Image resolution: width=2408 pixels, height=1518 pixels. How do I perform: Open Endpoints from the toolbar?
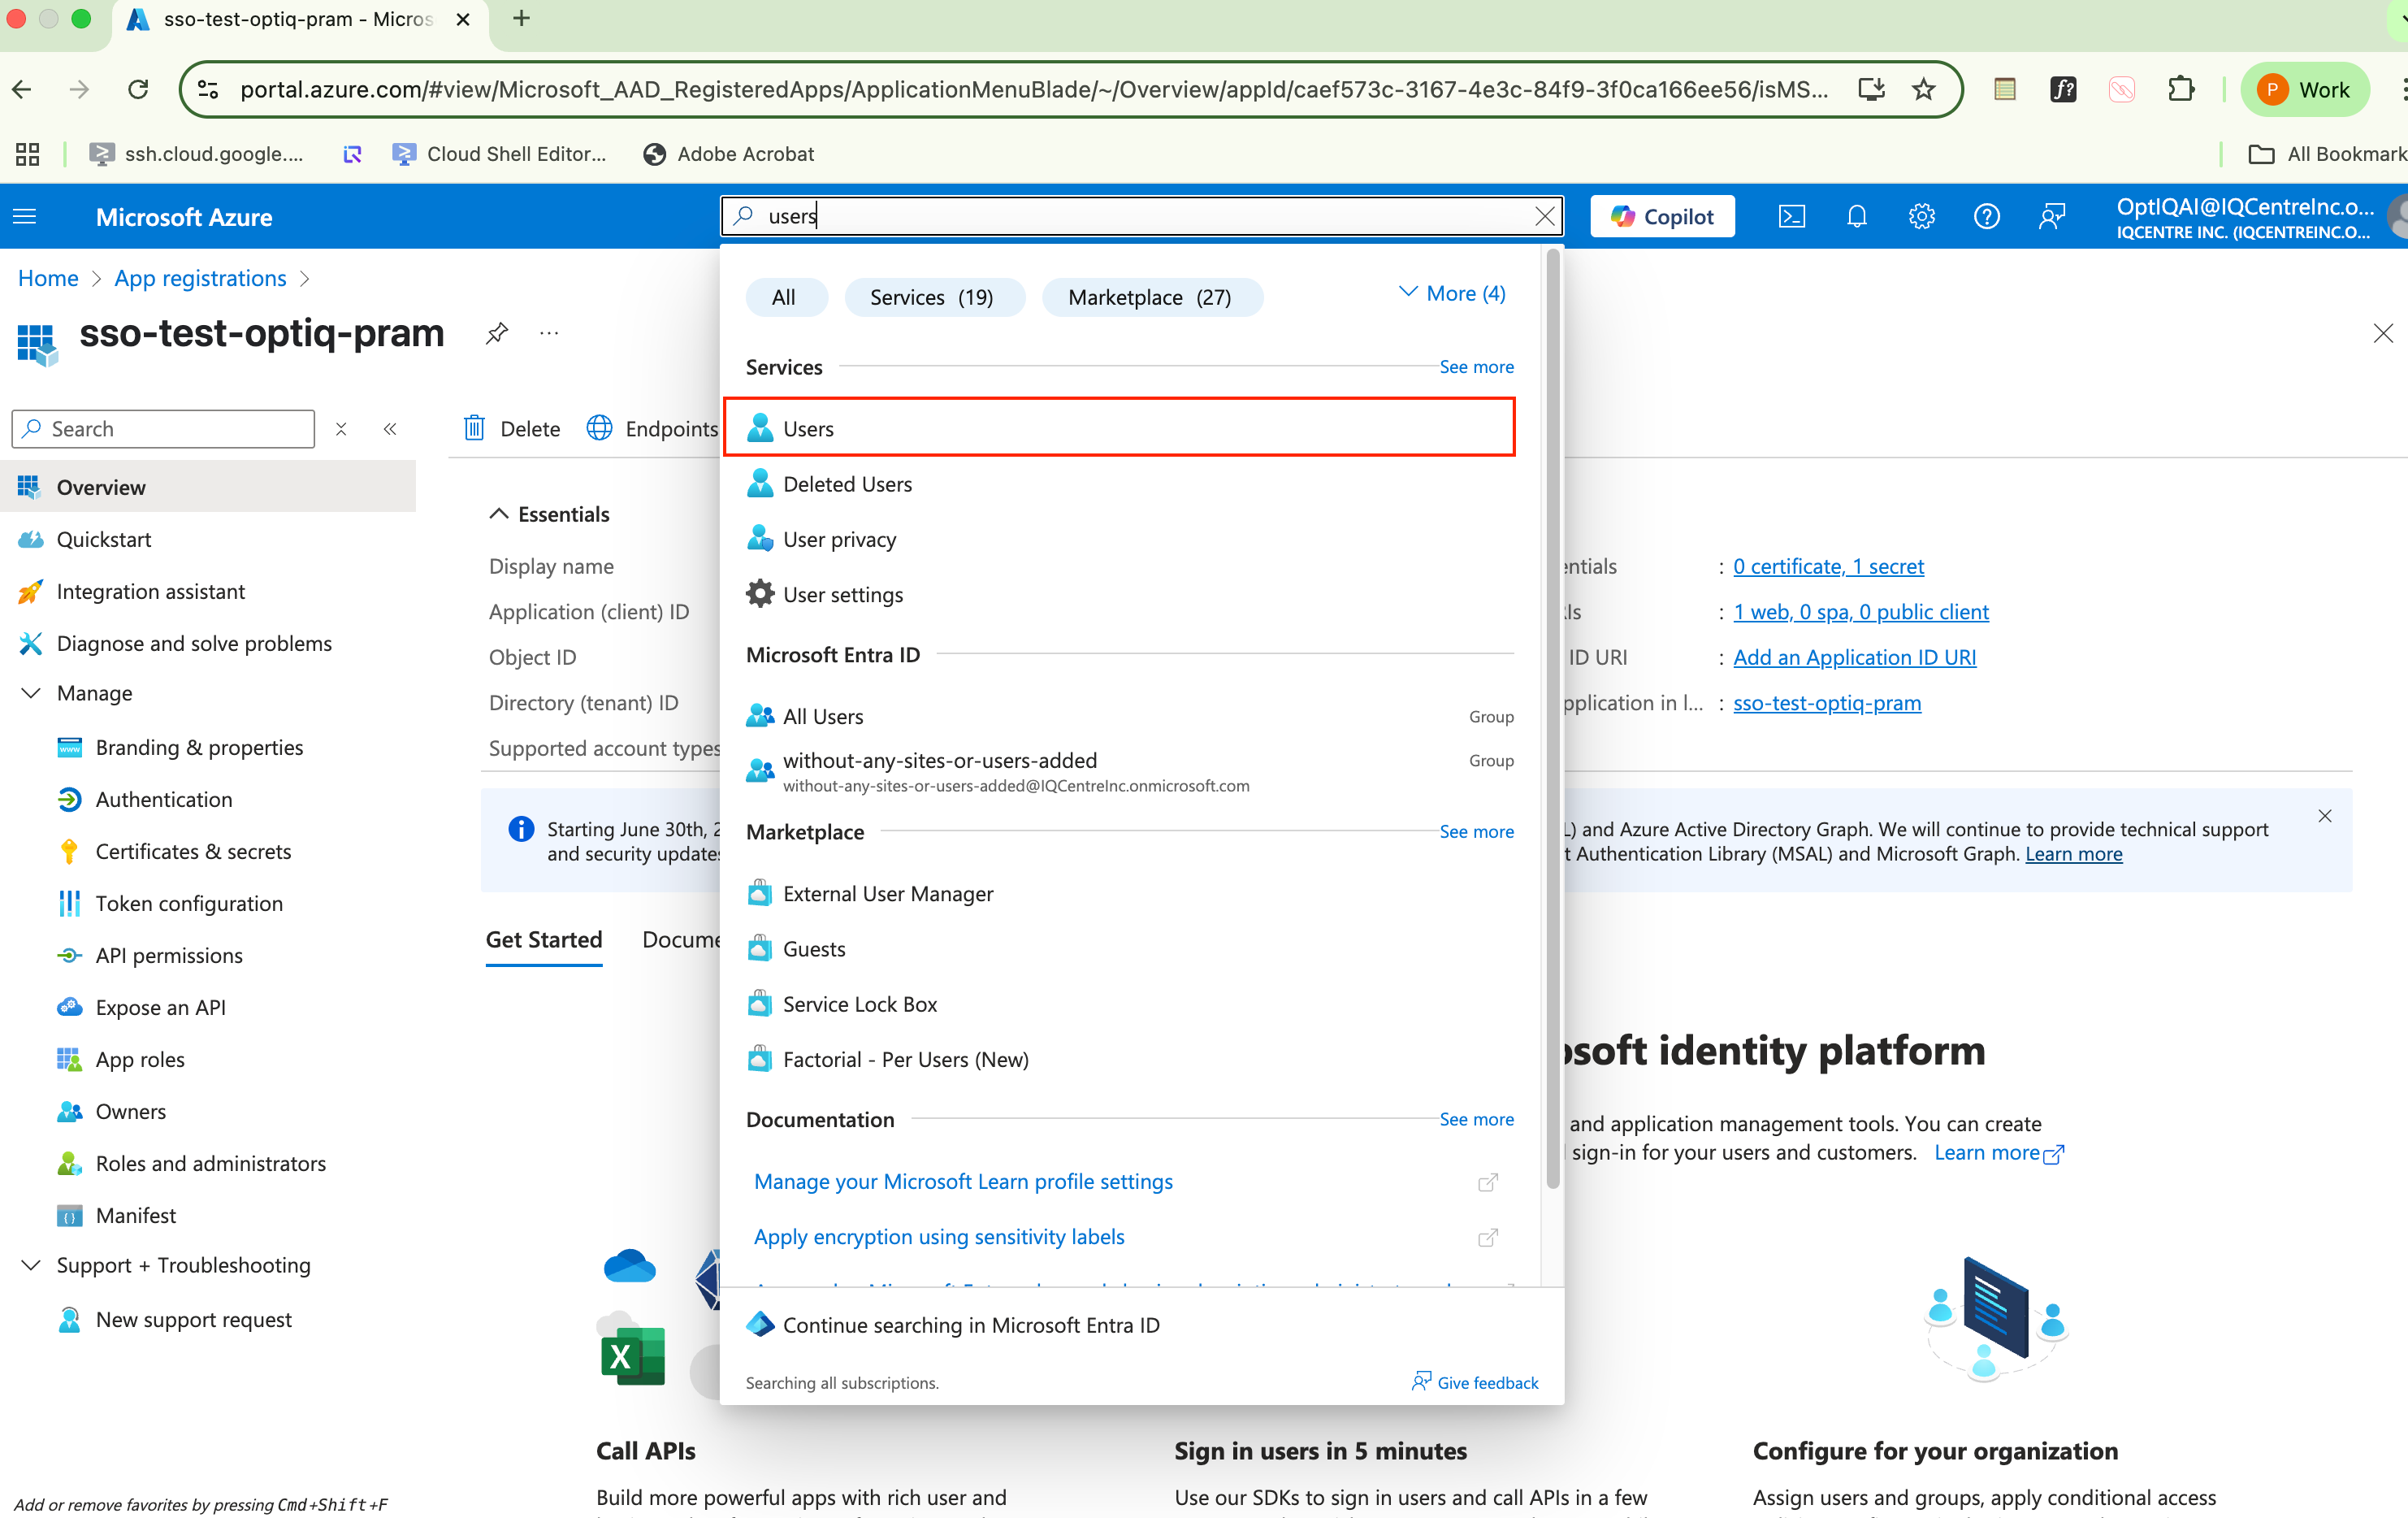click(652, 429)
